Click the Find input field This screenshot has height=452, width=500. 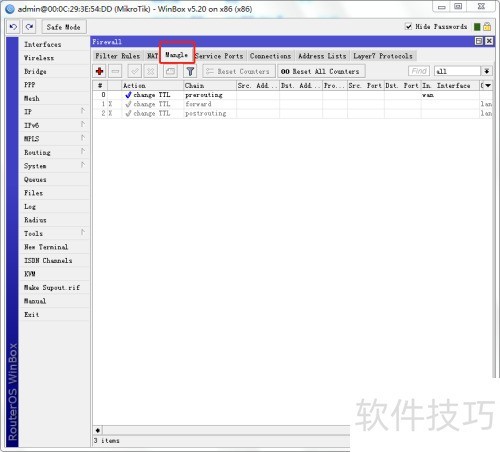(419, 71)
